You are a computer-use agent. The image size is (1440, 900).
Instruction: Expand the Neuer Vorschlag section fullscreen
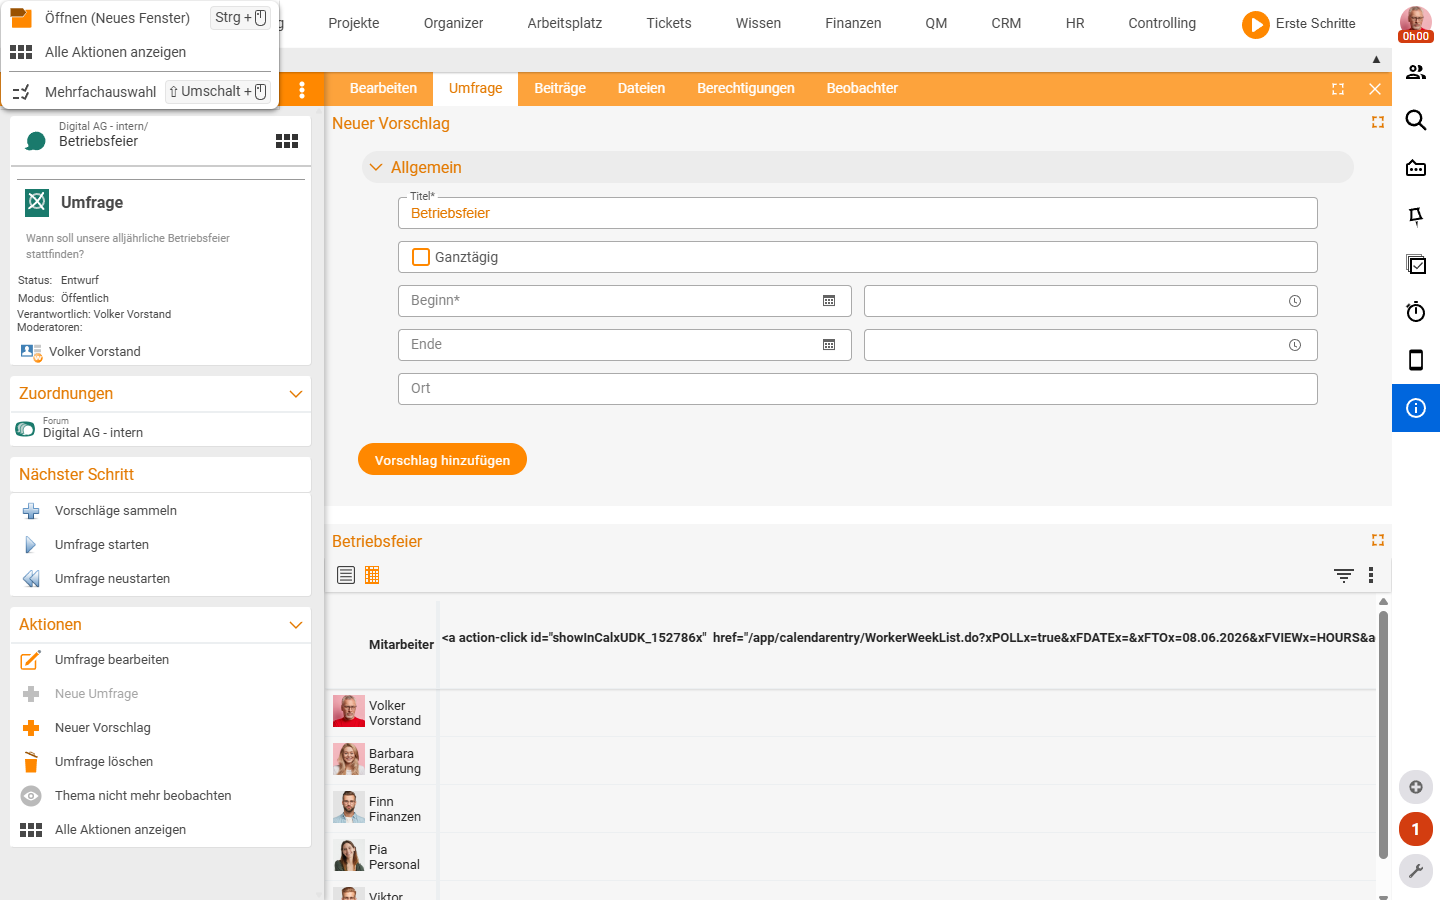(1378, 122)
